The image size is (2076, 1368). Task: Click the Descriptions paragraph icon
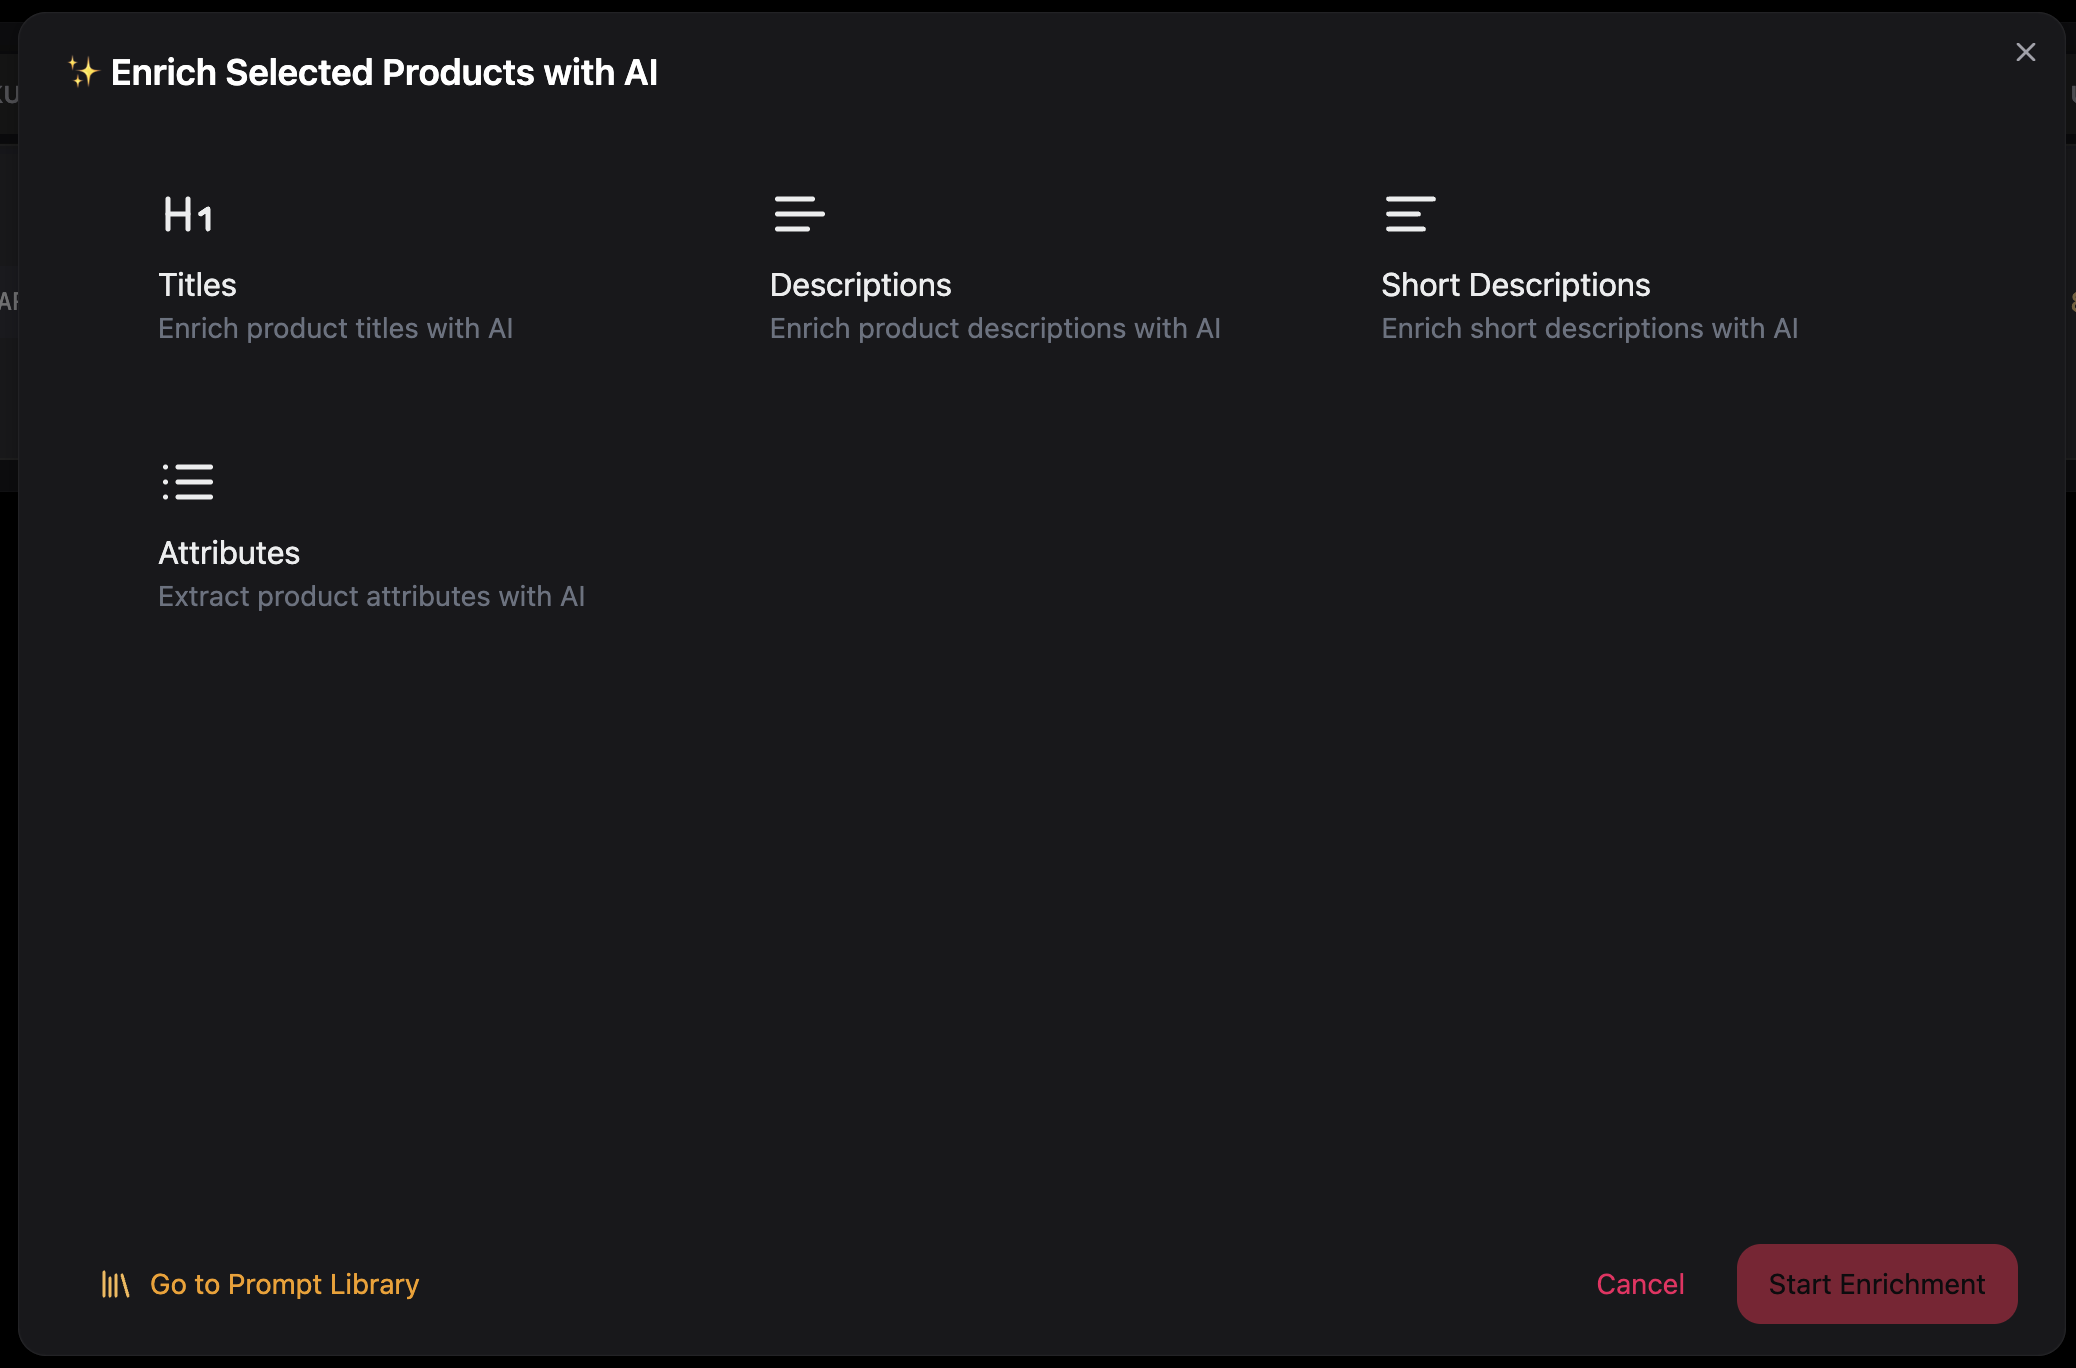point(799,214)
